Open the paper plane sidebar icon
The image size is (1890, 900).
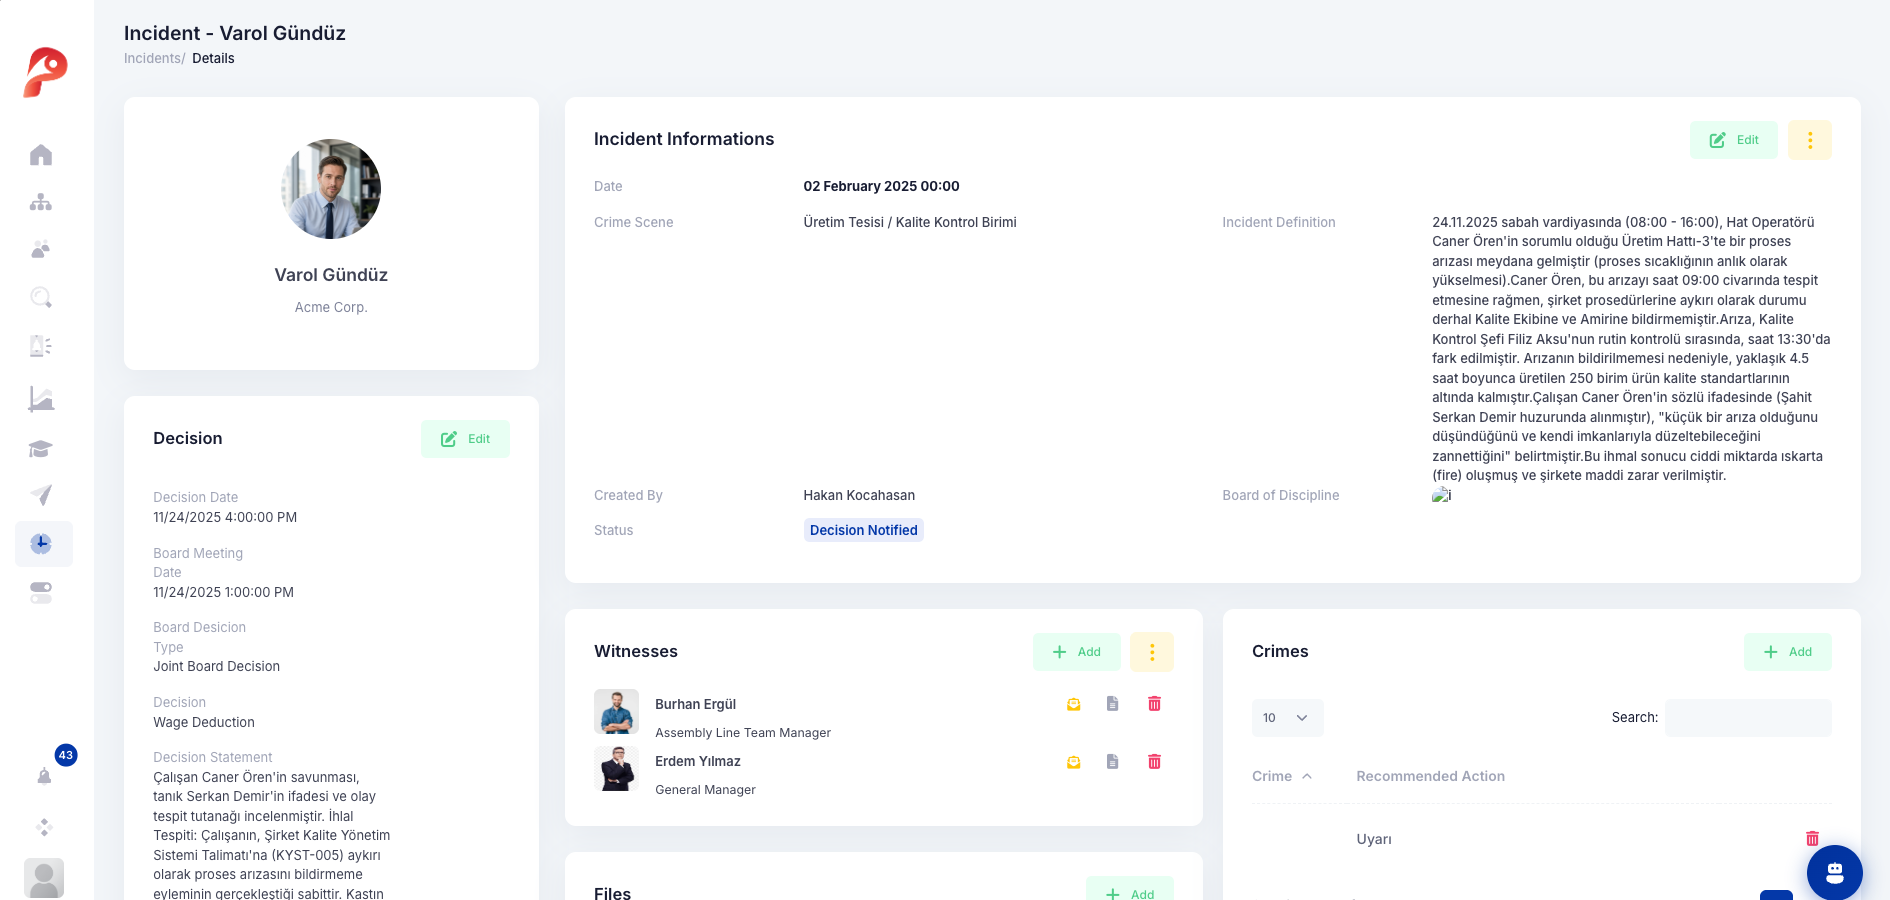[x=41, y=495]
